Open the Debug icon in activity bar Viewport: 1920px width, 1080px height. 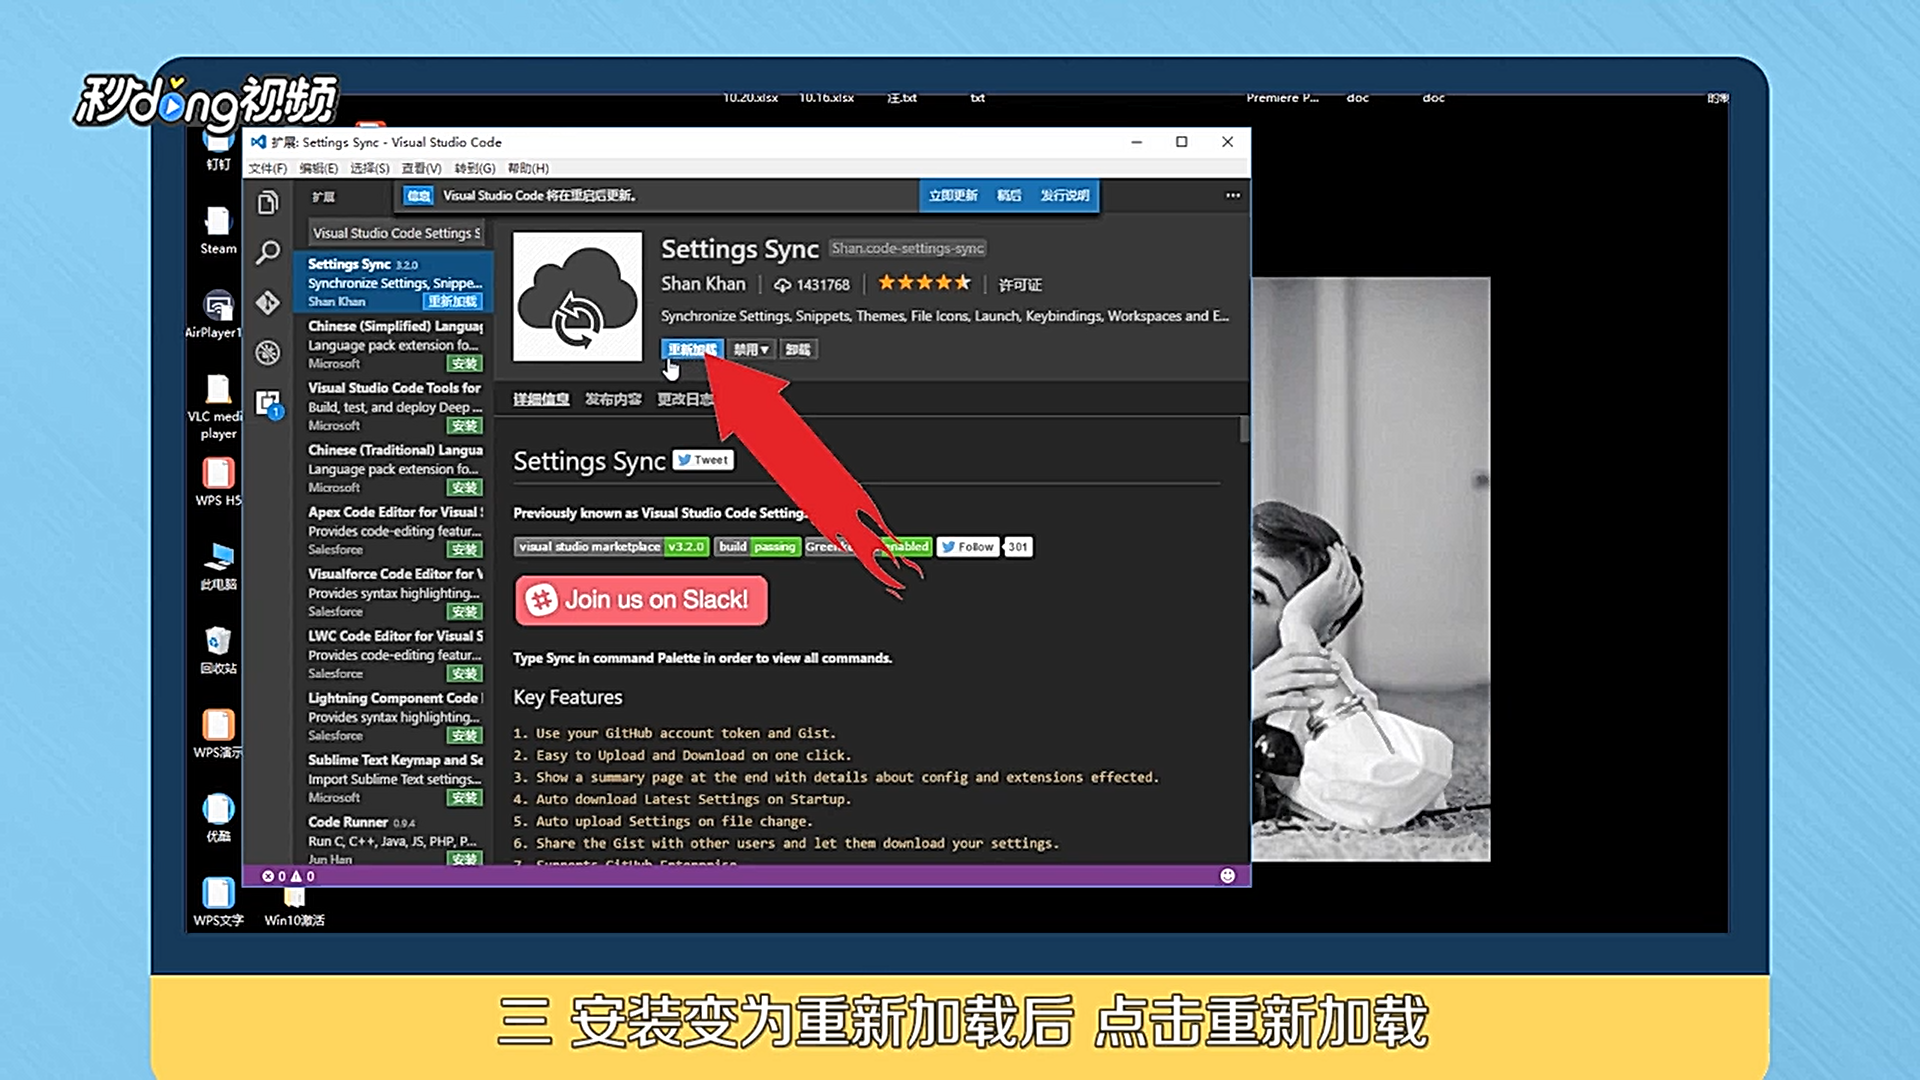pyautogui.click(x=267, y=352)
